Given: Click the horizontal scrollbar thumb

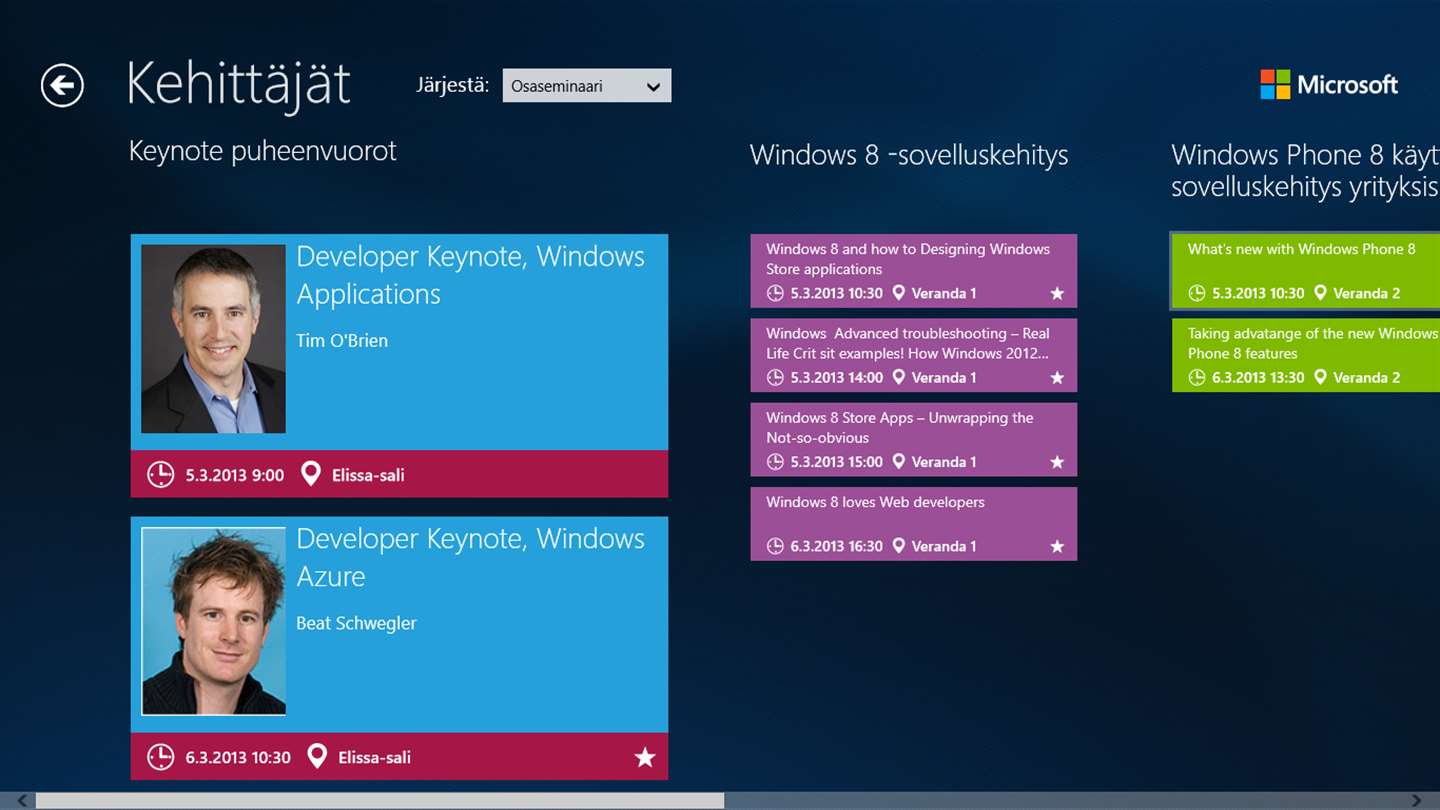Looking at the screenshot, I should click(x=380, y=801).
